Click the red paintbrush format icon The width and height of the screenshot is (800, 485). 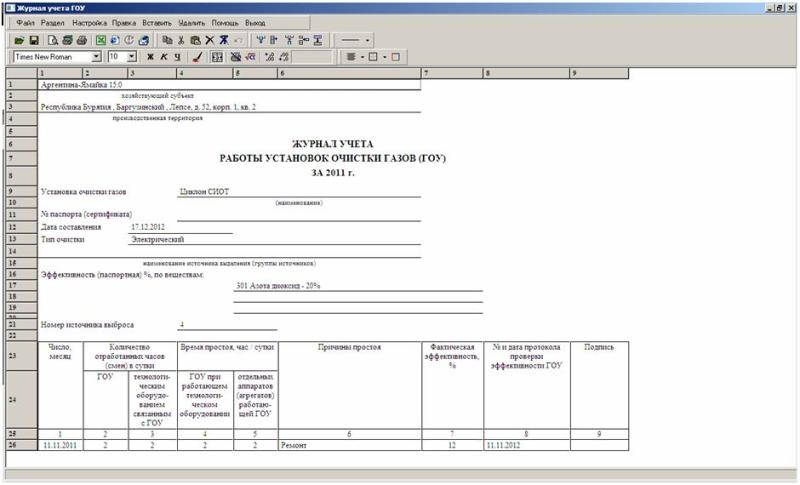[197, 57]
